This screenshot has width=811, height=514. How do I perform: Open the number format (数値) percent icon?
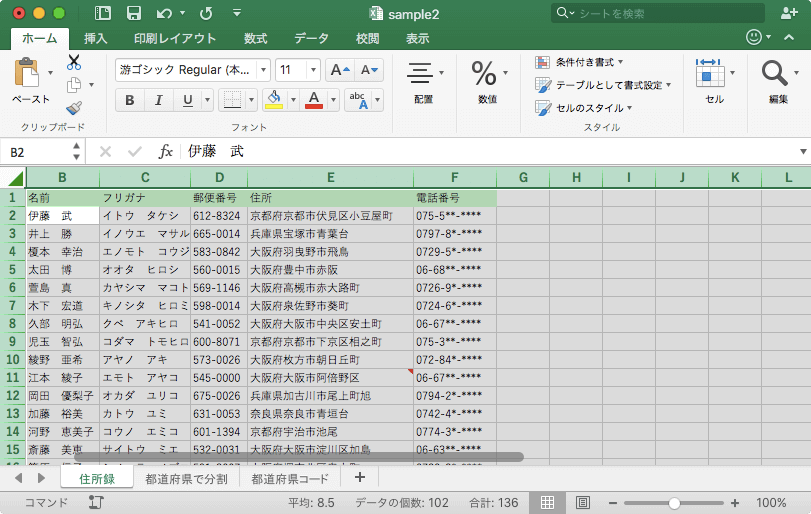coord(484,73)
